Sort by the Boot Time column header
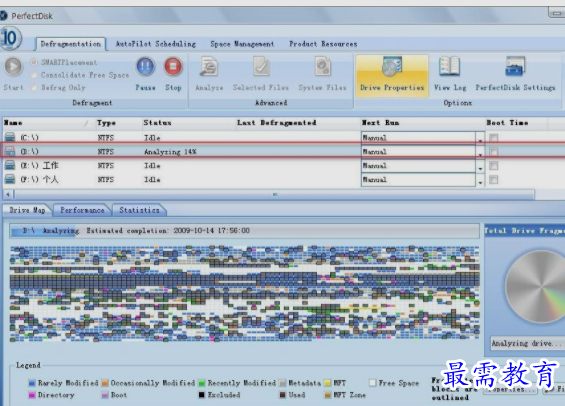565x406 pixels. [516, 123]
